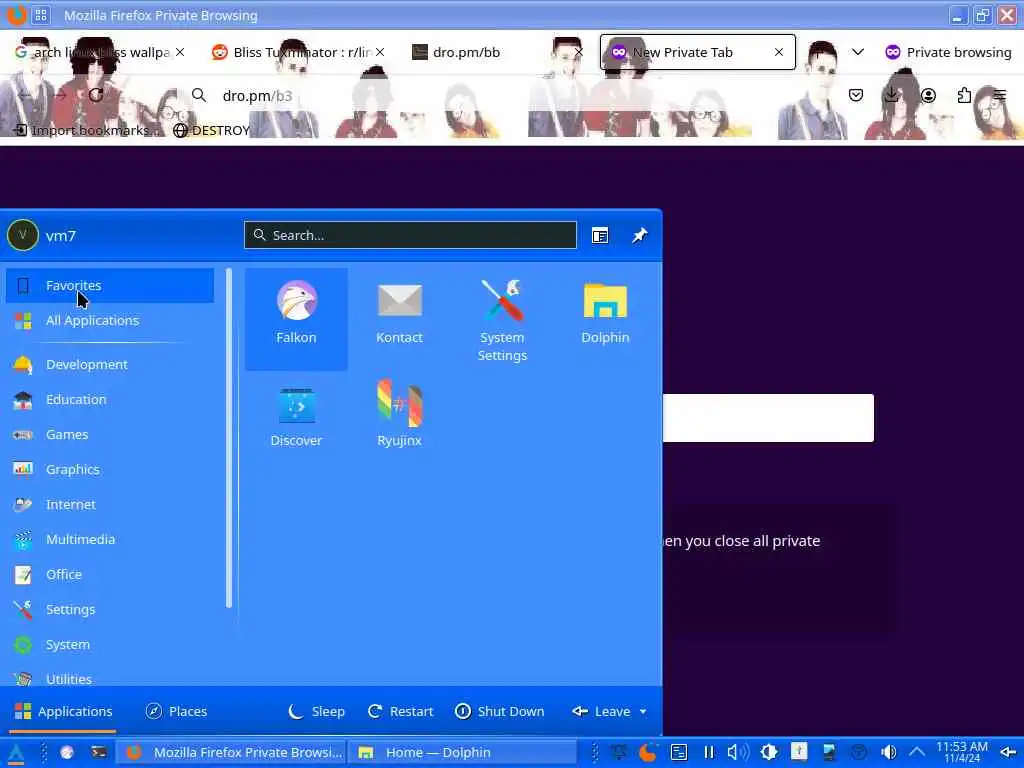
Task: Click the Restart button
Action: 400,711
